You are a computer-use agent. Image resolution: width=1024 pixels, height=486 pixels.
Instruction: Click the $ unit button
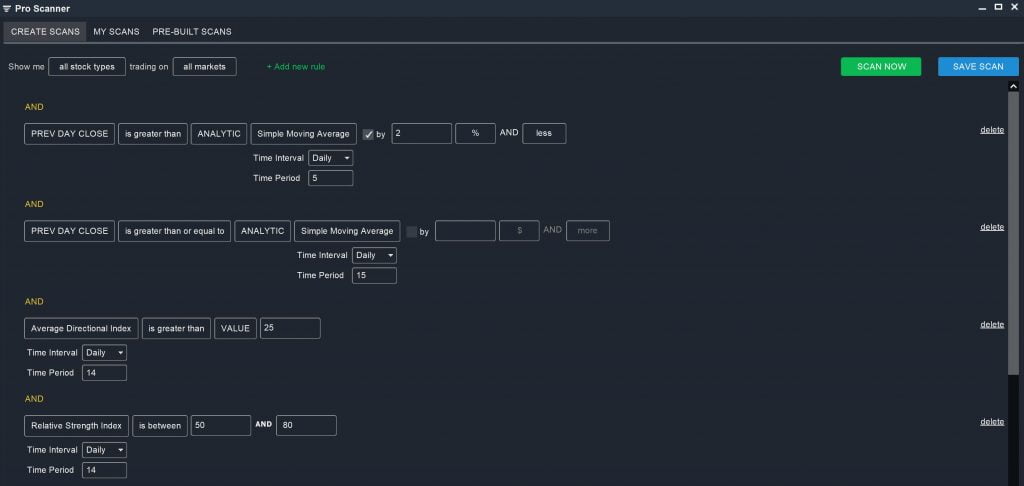pyautogui.click(x=519, y=231)
